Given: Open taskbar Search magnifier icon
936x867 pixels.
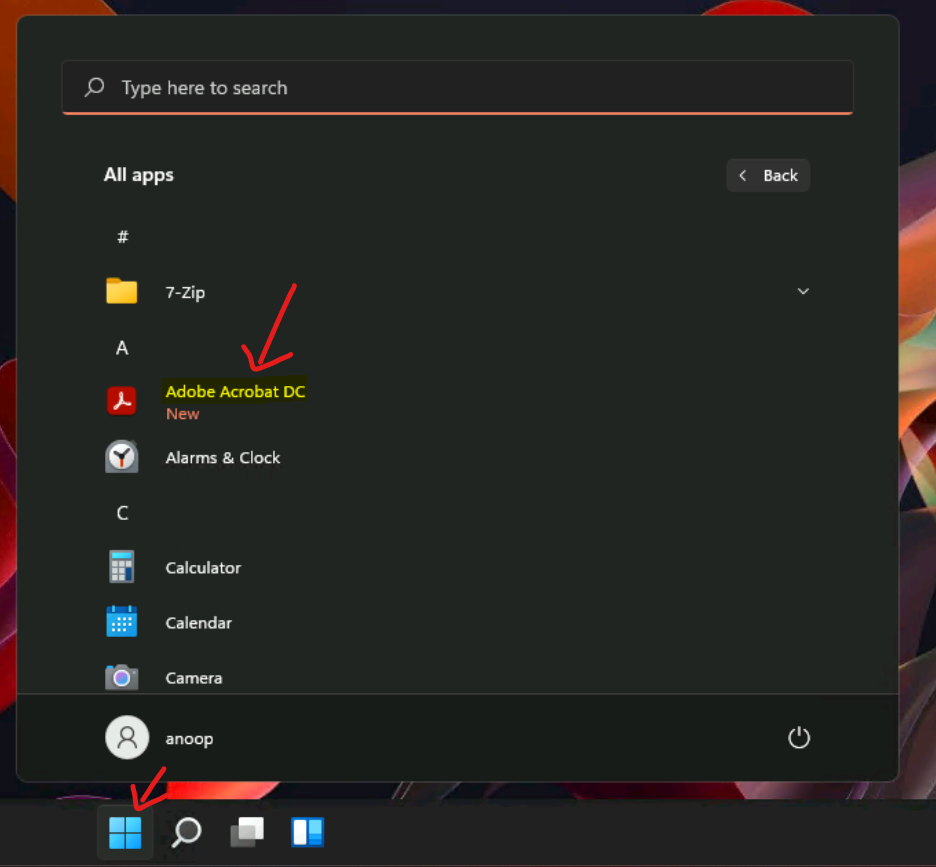Looking at the screenshot, I should pyautogui.click(x=187, y=832).
